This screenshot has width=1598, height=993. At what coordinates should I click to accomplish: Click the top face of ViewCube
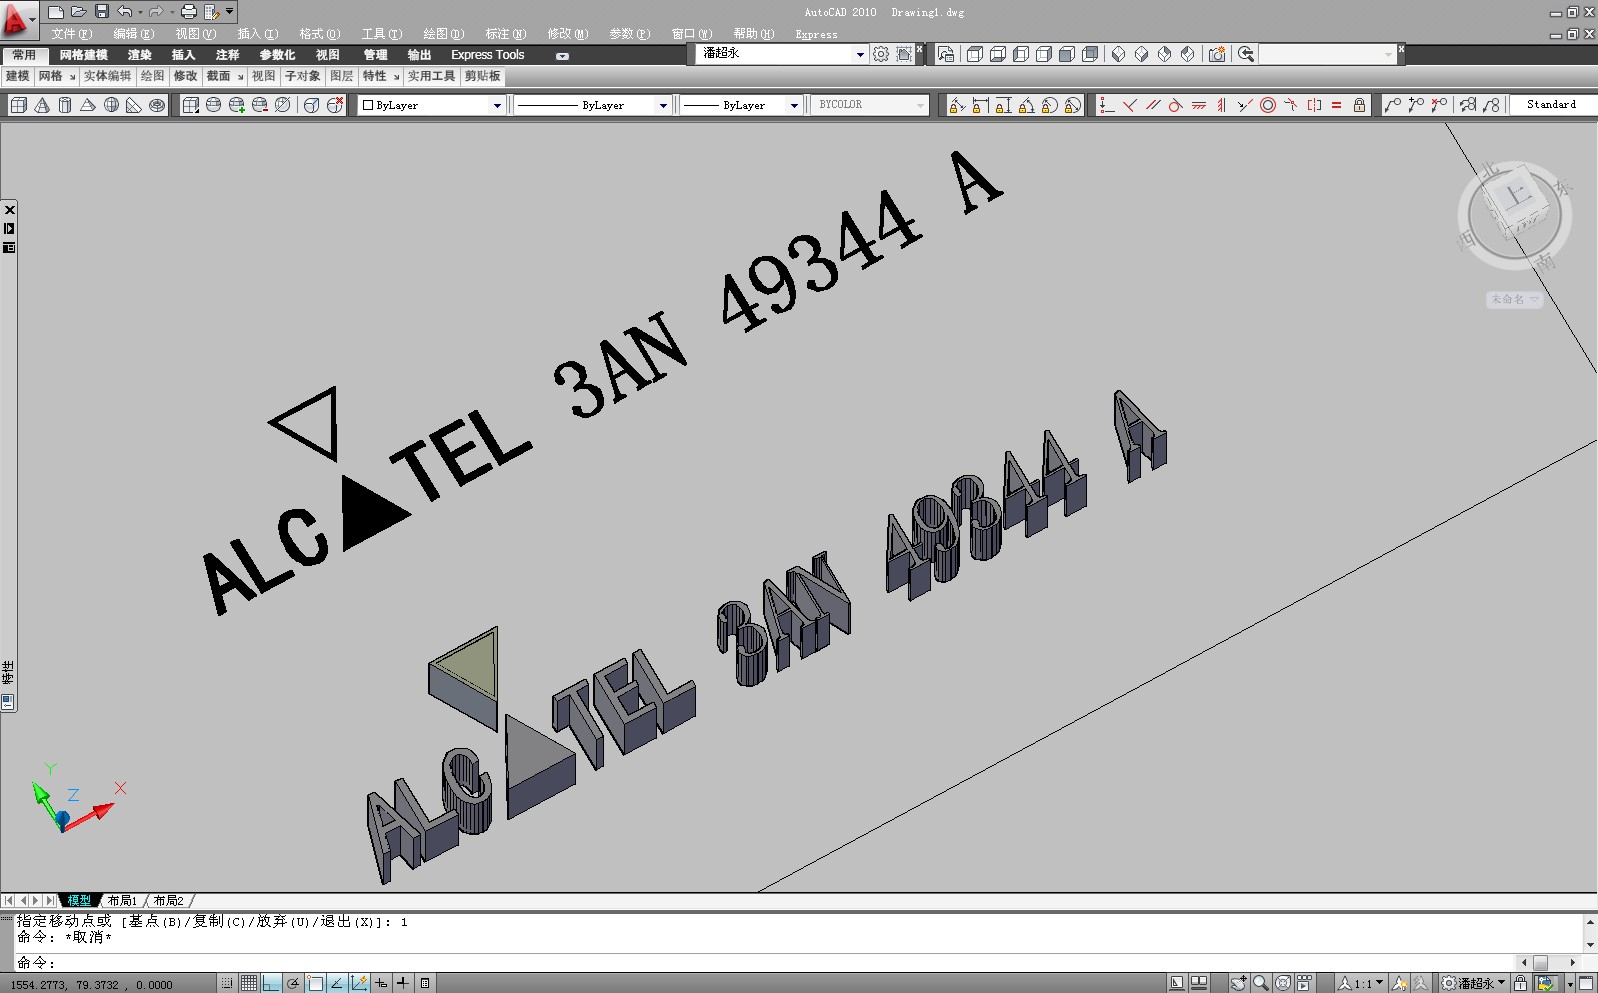tap(1518, 195)
